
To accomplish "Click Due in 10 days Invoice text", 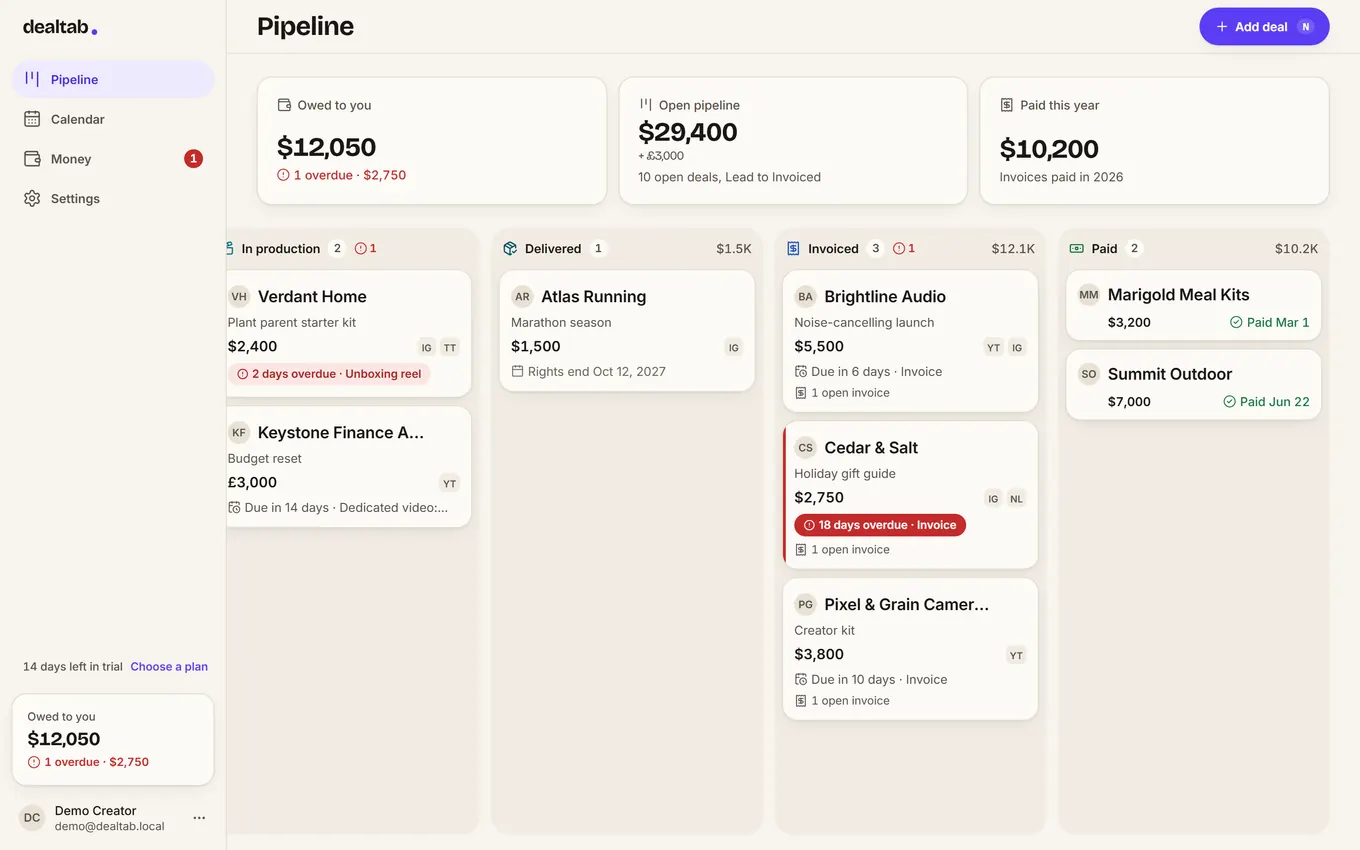I will tap(879, 679).
